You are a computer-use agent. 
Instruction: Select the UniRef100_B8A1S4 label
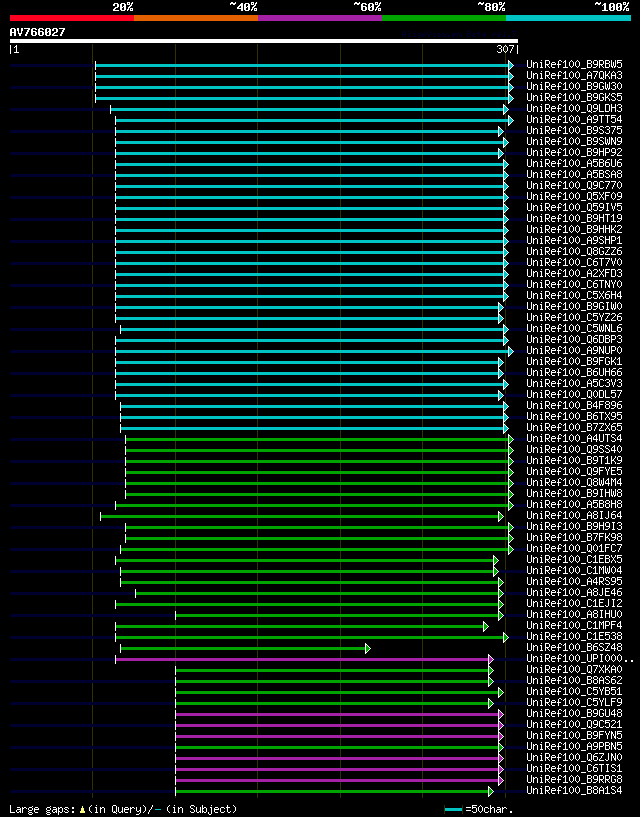(574, 790)
